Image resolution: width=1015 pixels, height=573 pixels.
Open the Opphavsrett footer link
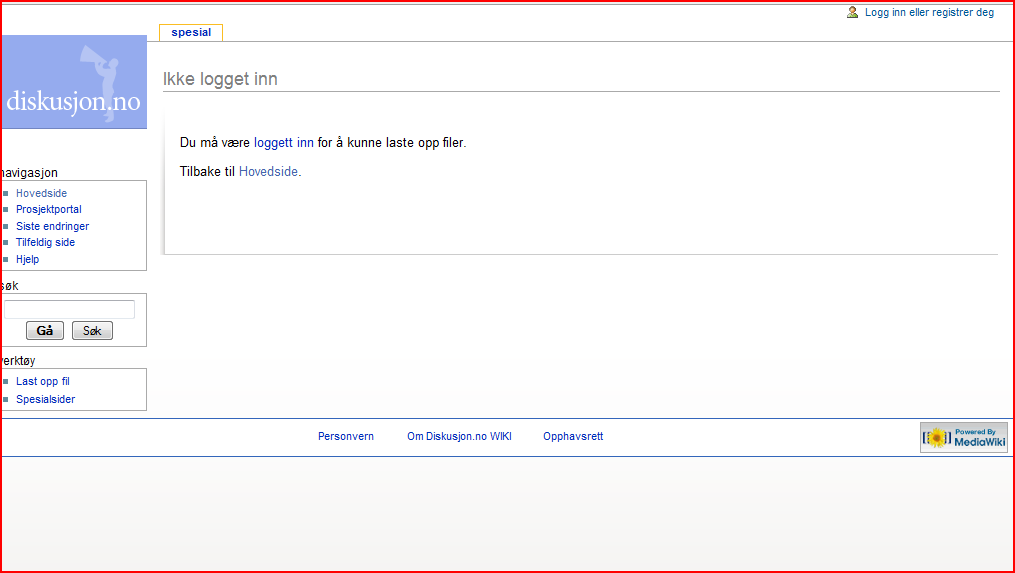click(x=573, y=436)
